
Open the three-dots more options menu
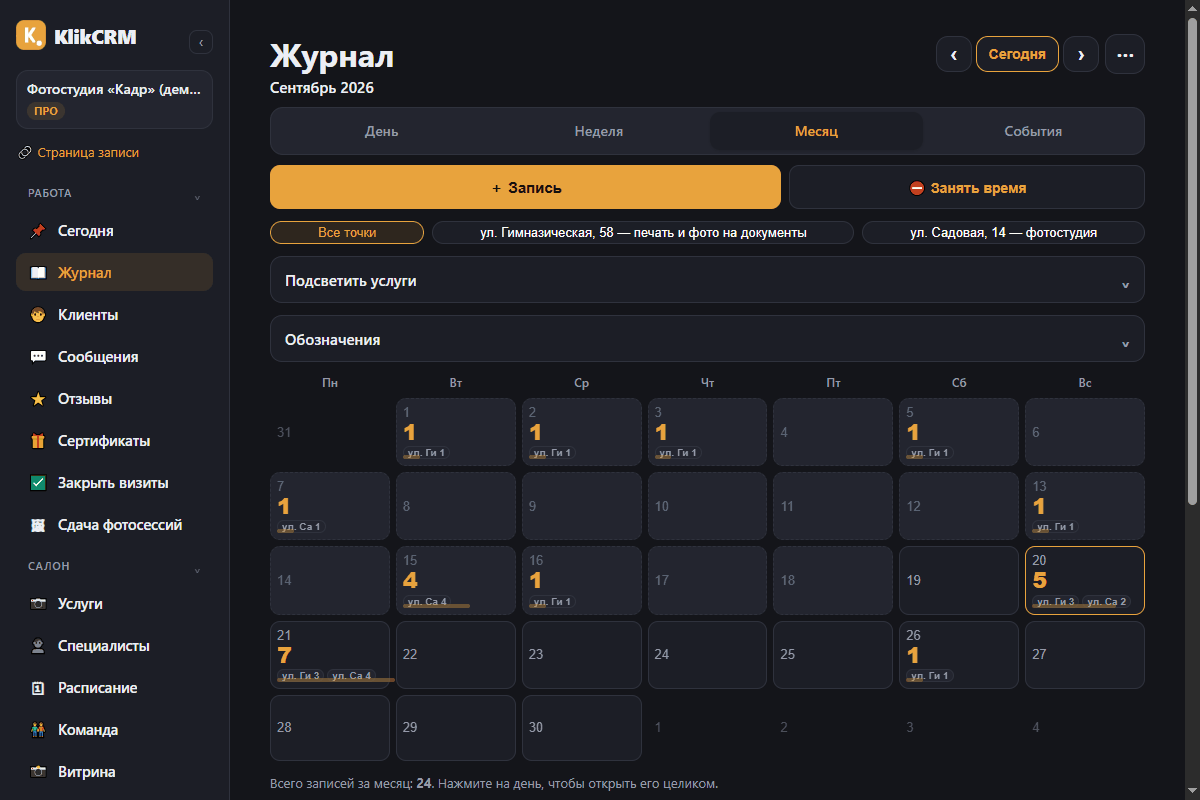click(1125, 54)
